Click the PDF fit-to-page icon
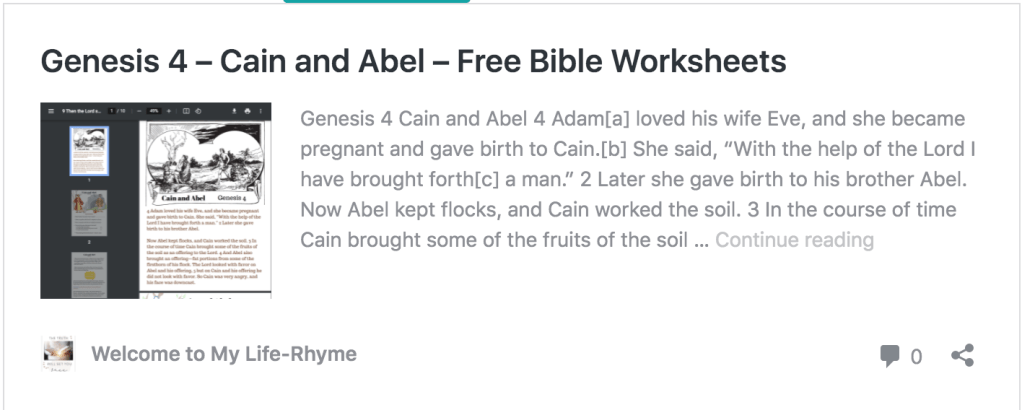Viewport: 1022px width, 410px height. [x=186, y=111]
